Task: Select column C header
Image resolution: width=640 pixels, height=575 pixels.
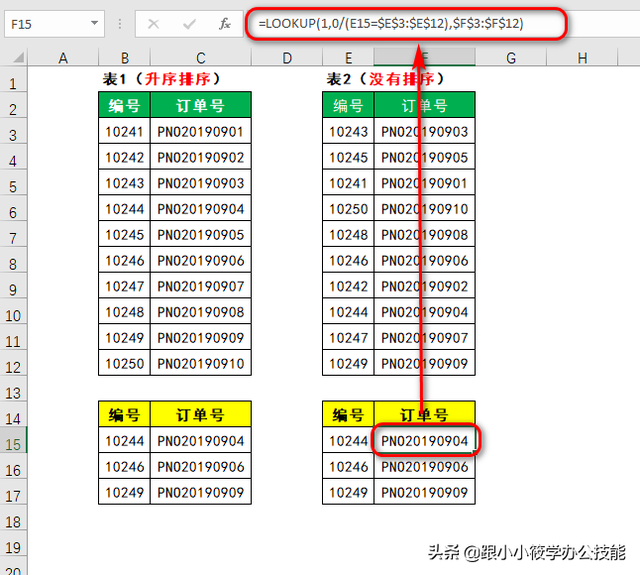Action: [x=200, y=58]
